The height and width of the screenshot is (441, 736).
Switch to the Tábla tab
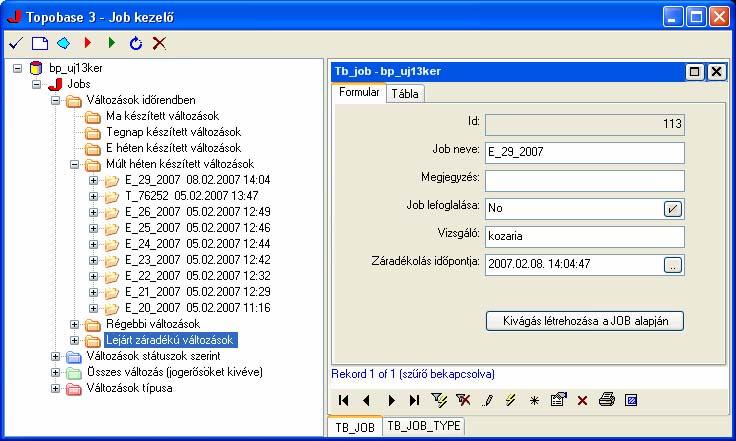[x=405, y=93]
